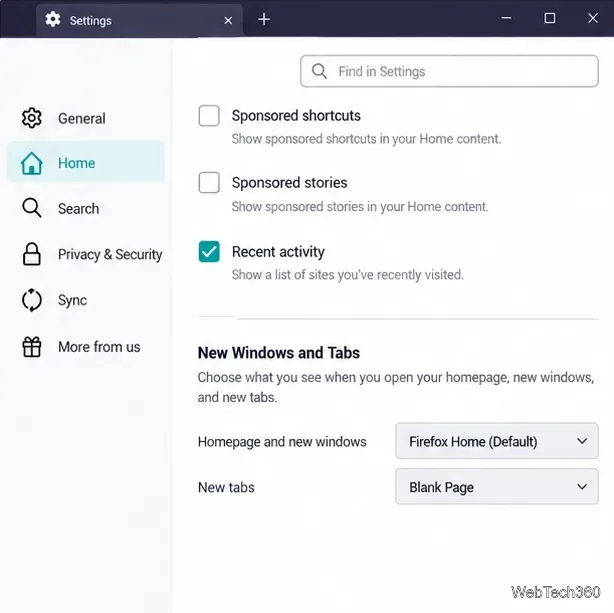Close the Settings tab
The width and height of the screenshot is (614, 613).
228,20
